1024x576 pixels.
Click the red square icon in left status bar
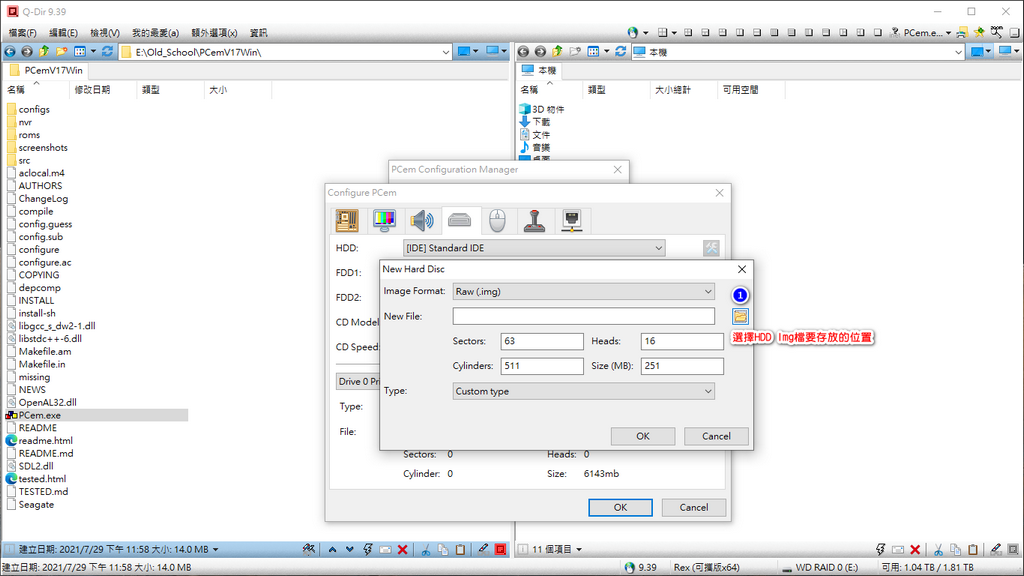pyautogui.click(x=501, y=550)
